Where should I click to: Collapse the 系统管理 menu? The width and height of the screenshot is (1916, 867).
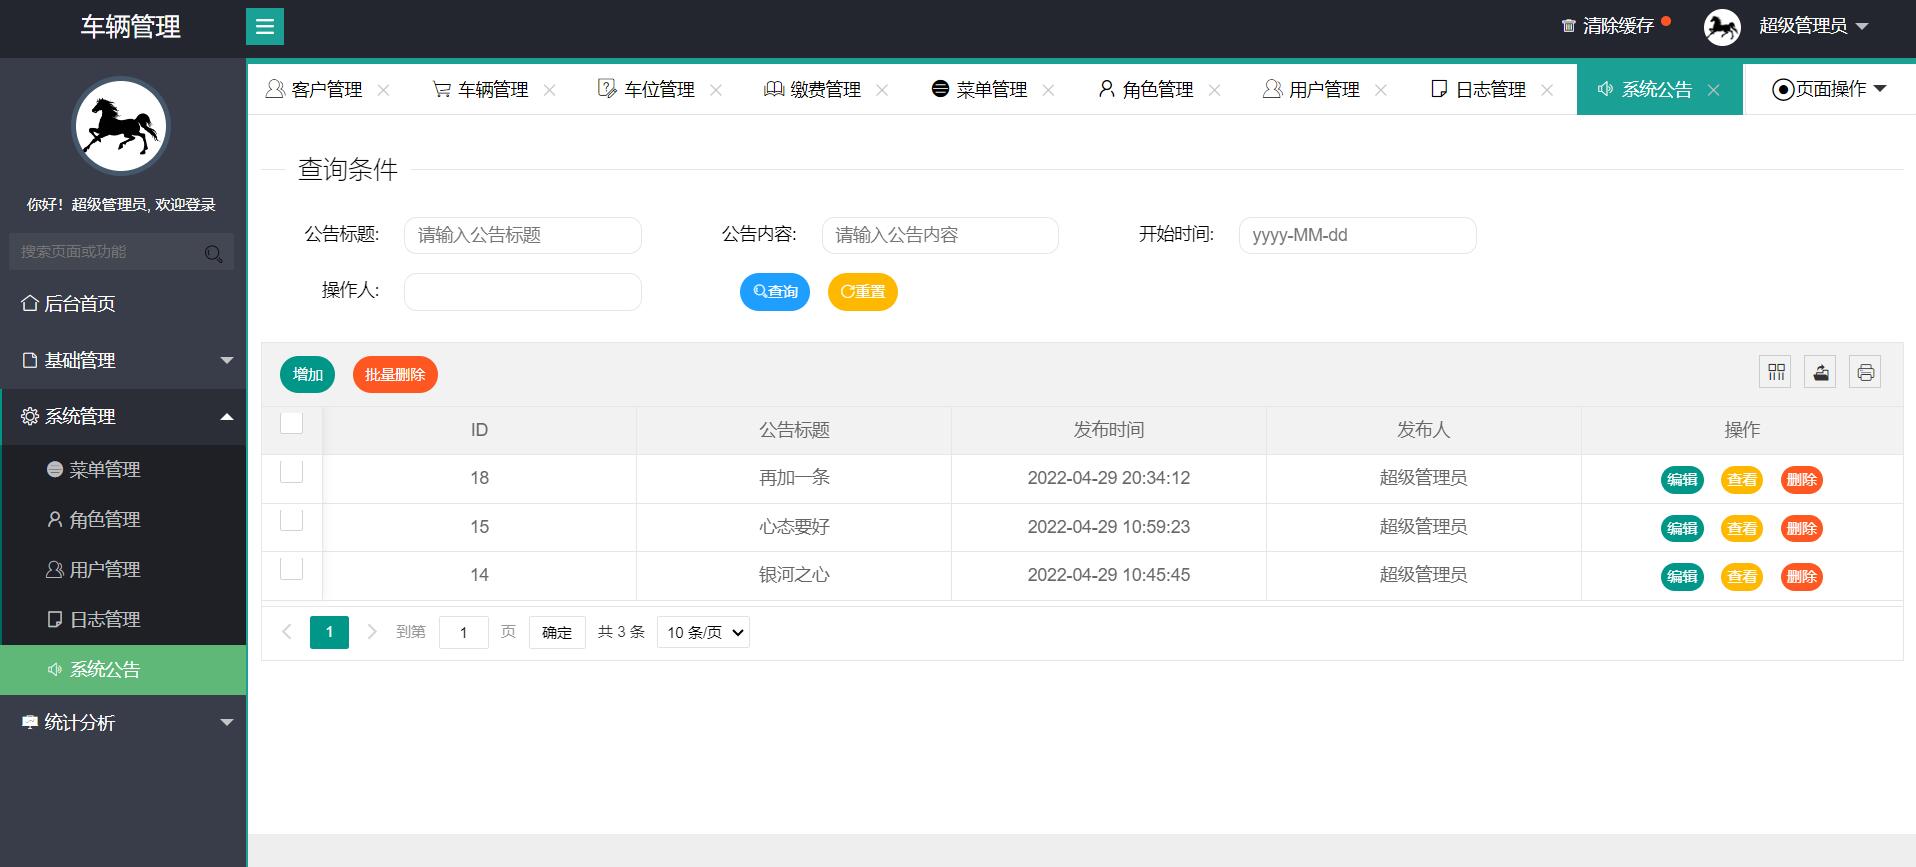(x=123, y=416)
